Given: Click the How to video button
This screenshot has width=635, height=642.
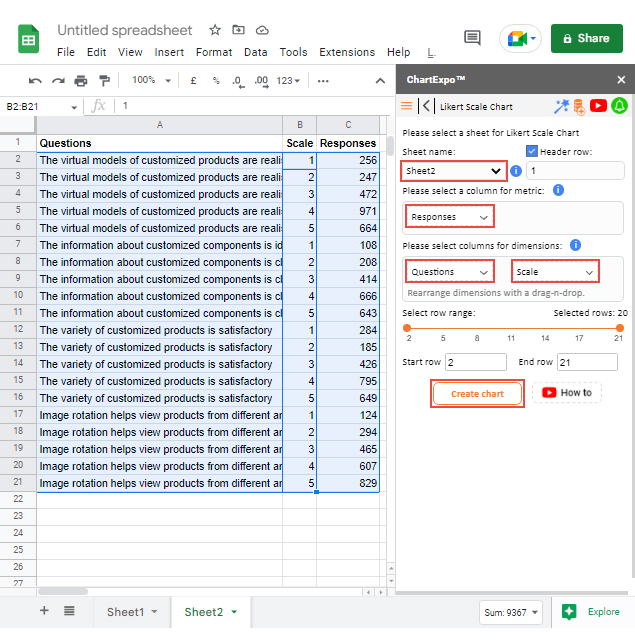Looking at the screenshot, I should point(567,393).
